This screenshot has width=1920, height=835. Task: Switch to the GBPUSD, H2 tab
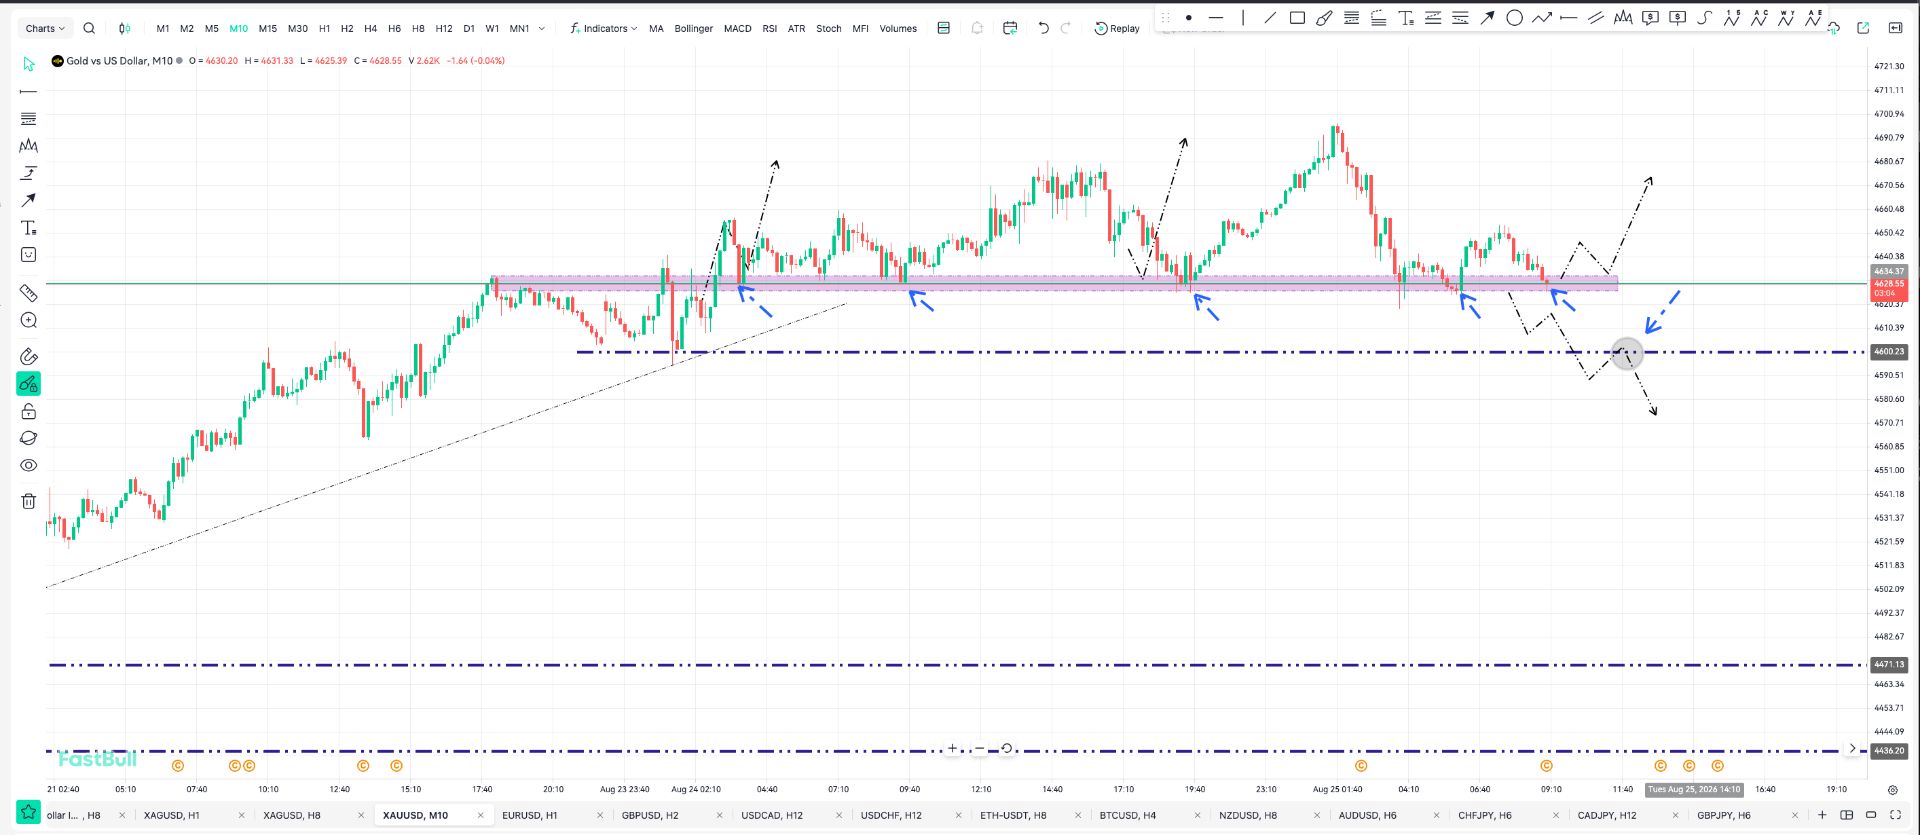[x=650, y=815]
